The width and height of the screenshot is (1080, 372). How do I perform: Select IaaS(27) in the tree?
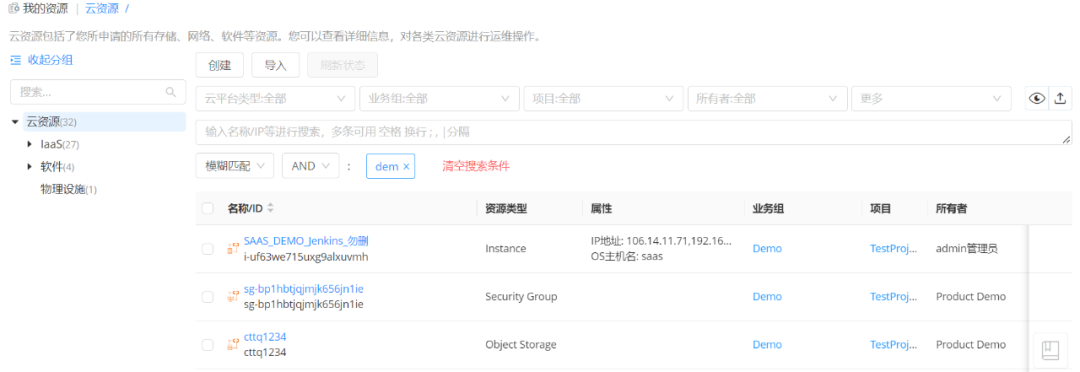click(x=61, y=145)
